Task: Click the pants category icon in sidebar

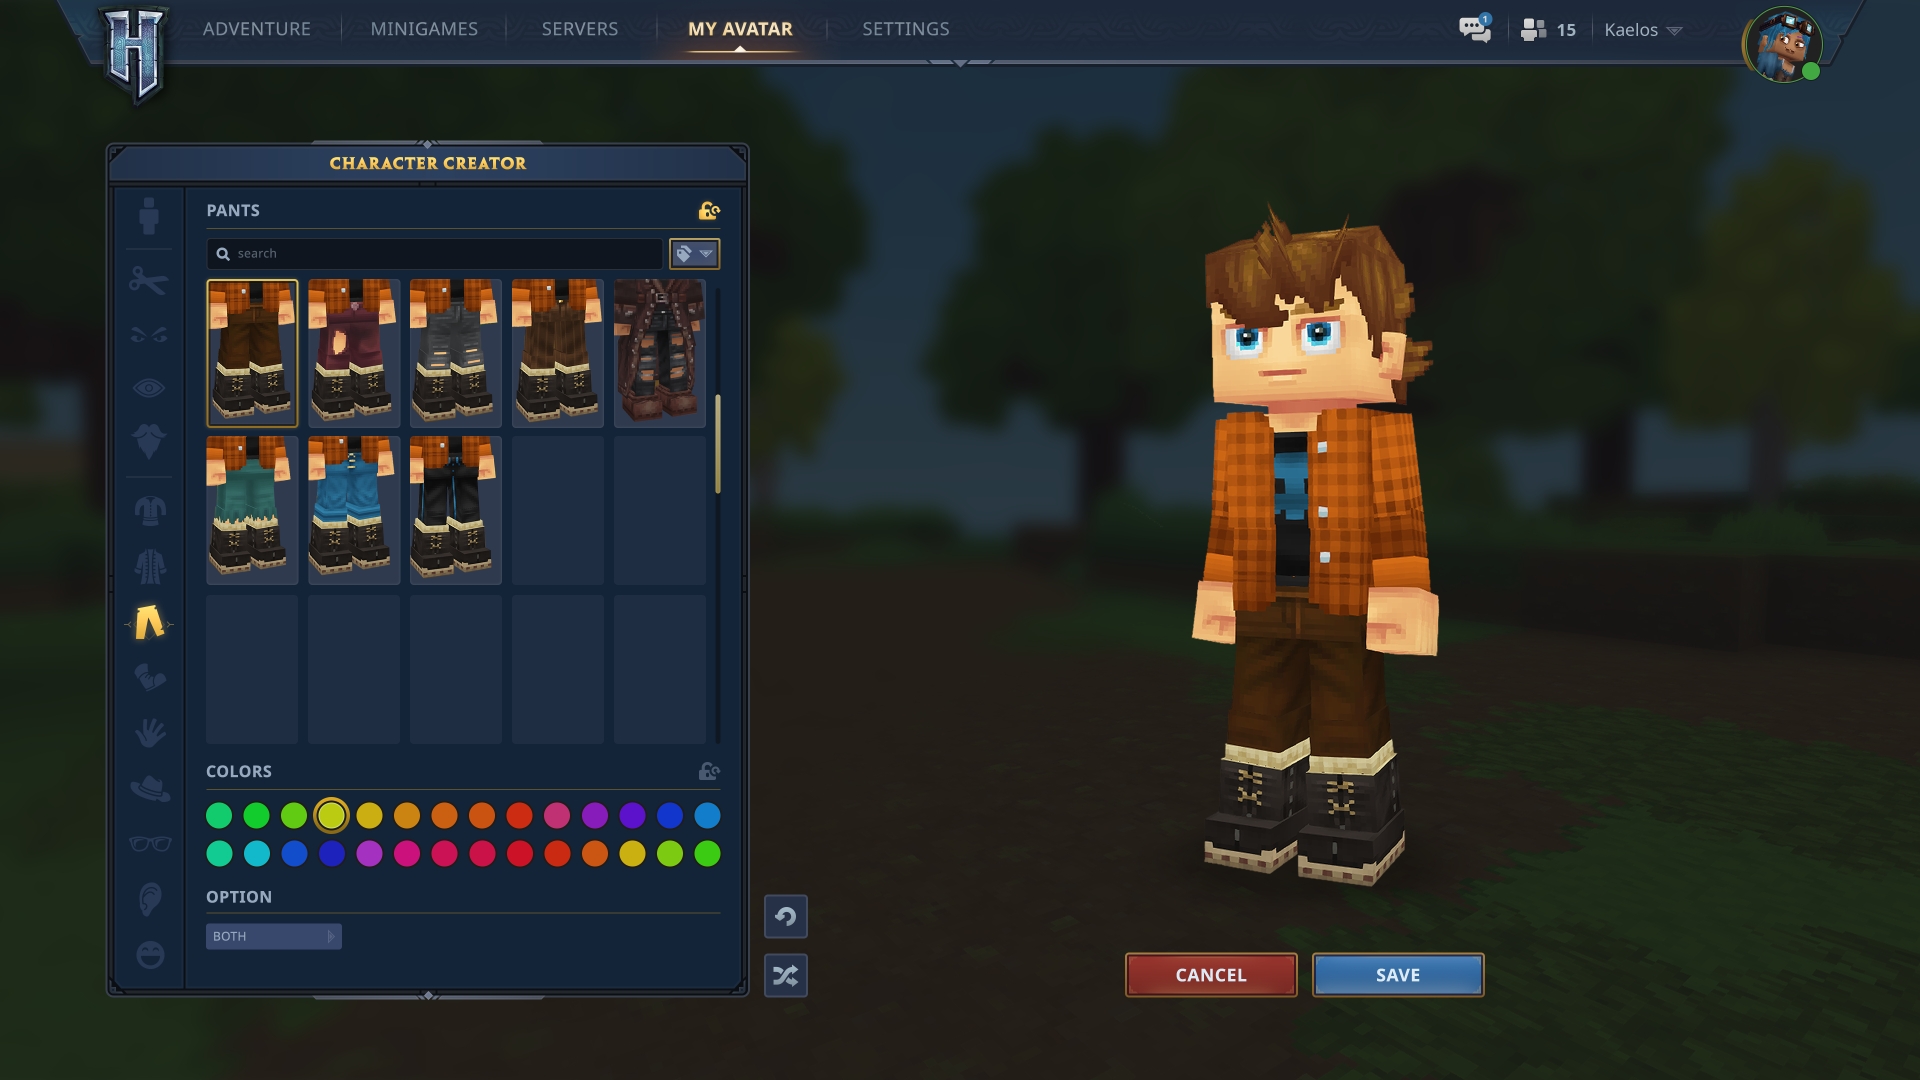Action: [148, 621]
